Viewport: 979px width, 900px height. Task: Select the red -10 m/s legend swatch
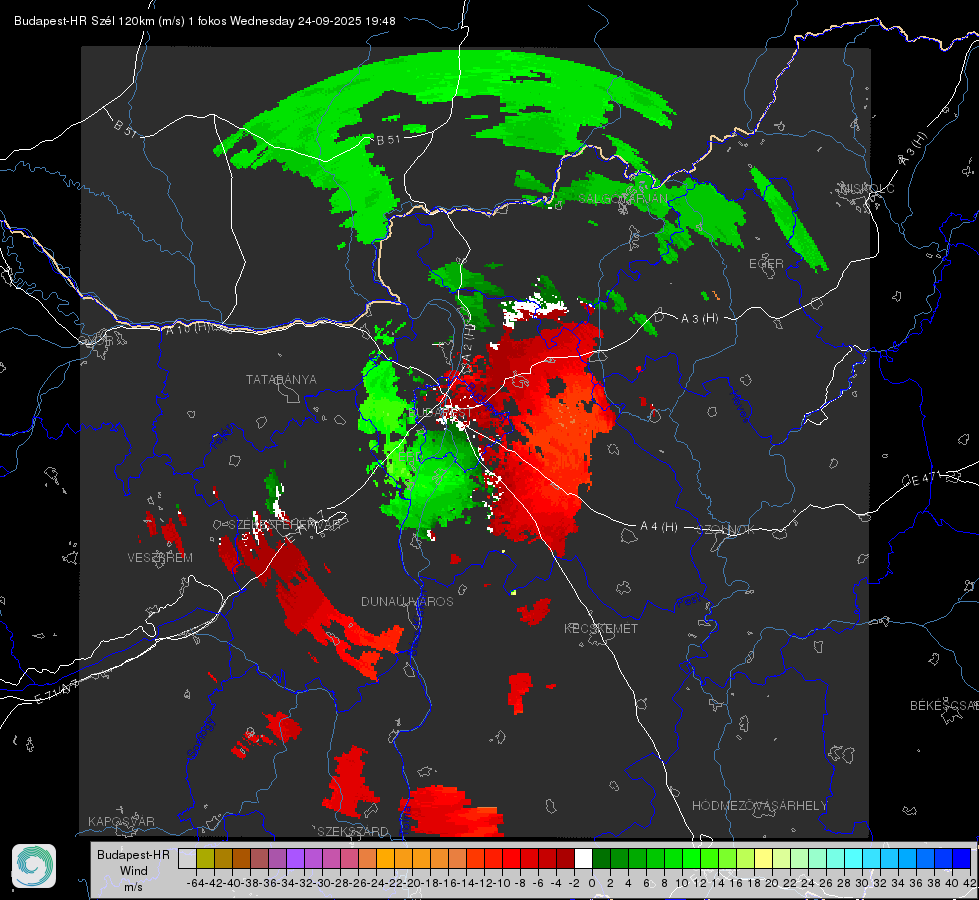click(511, 858)
